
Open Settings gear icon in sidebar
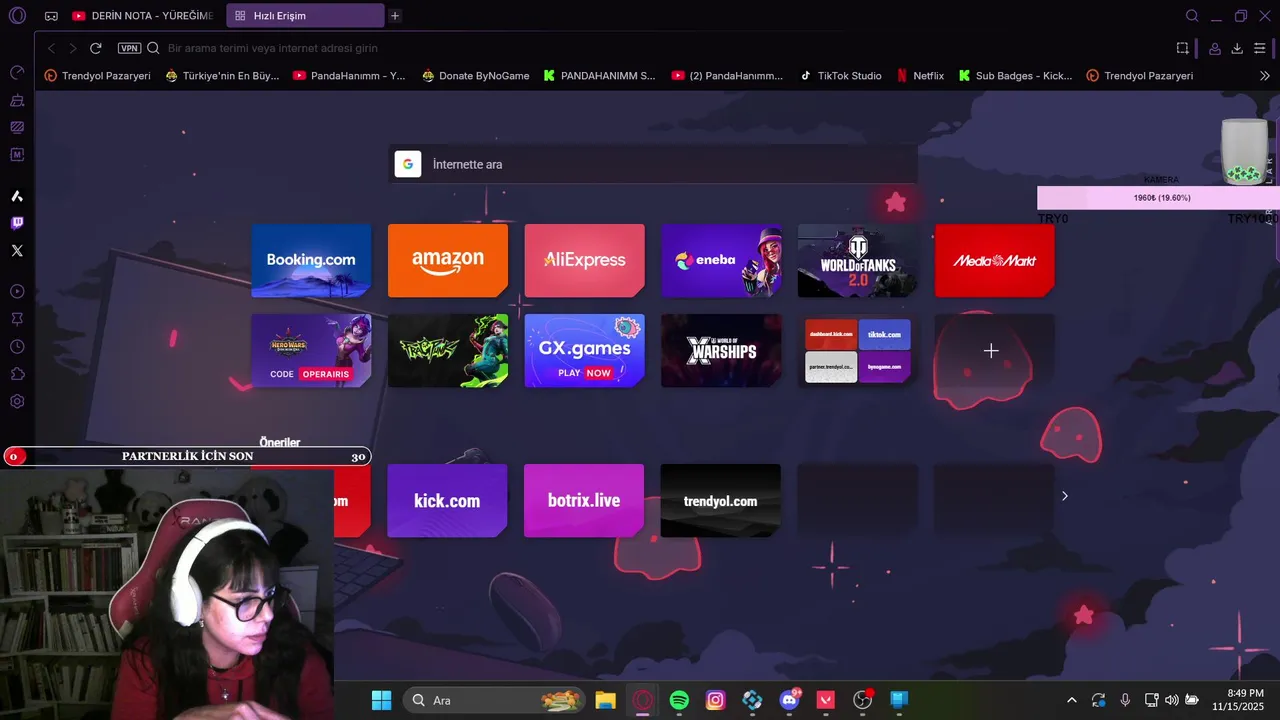click(17, 401)
